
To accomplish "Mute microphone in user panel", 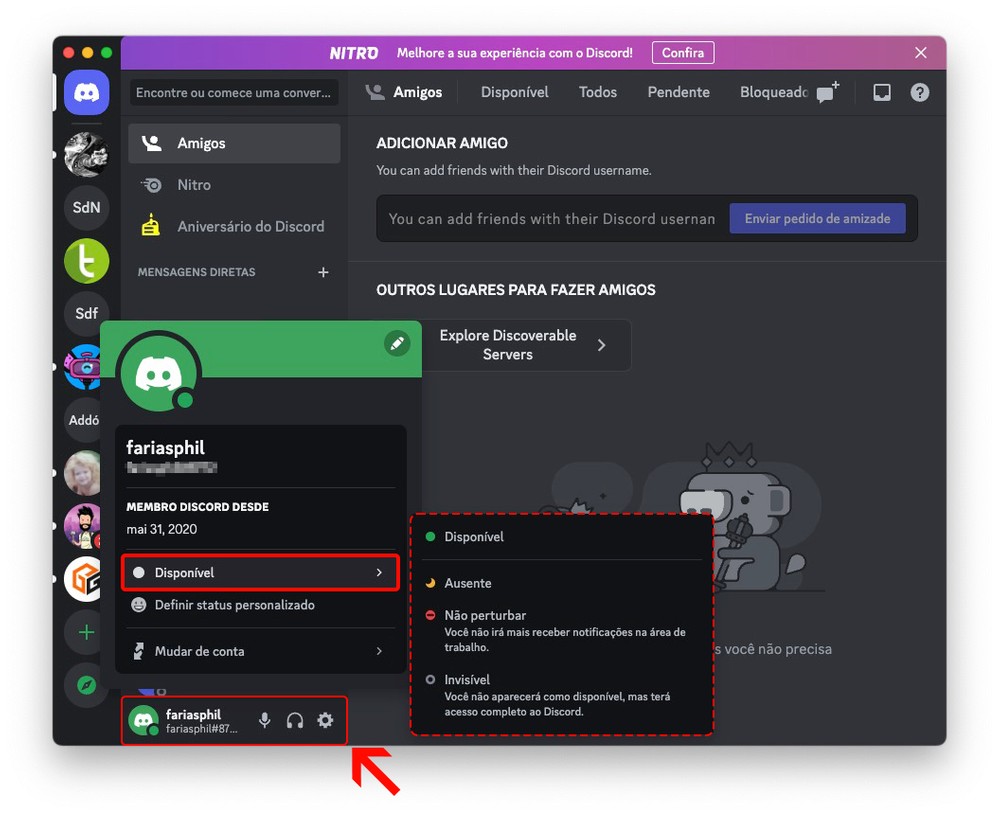I will point(265,720).
